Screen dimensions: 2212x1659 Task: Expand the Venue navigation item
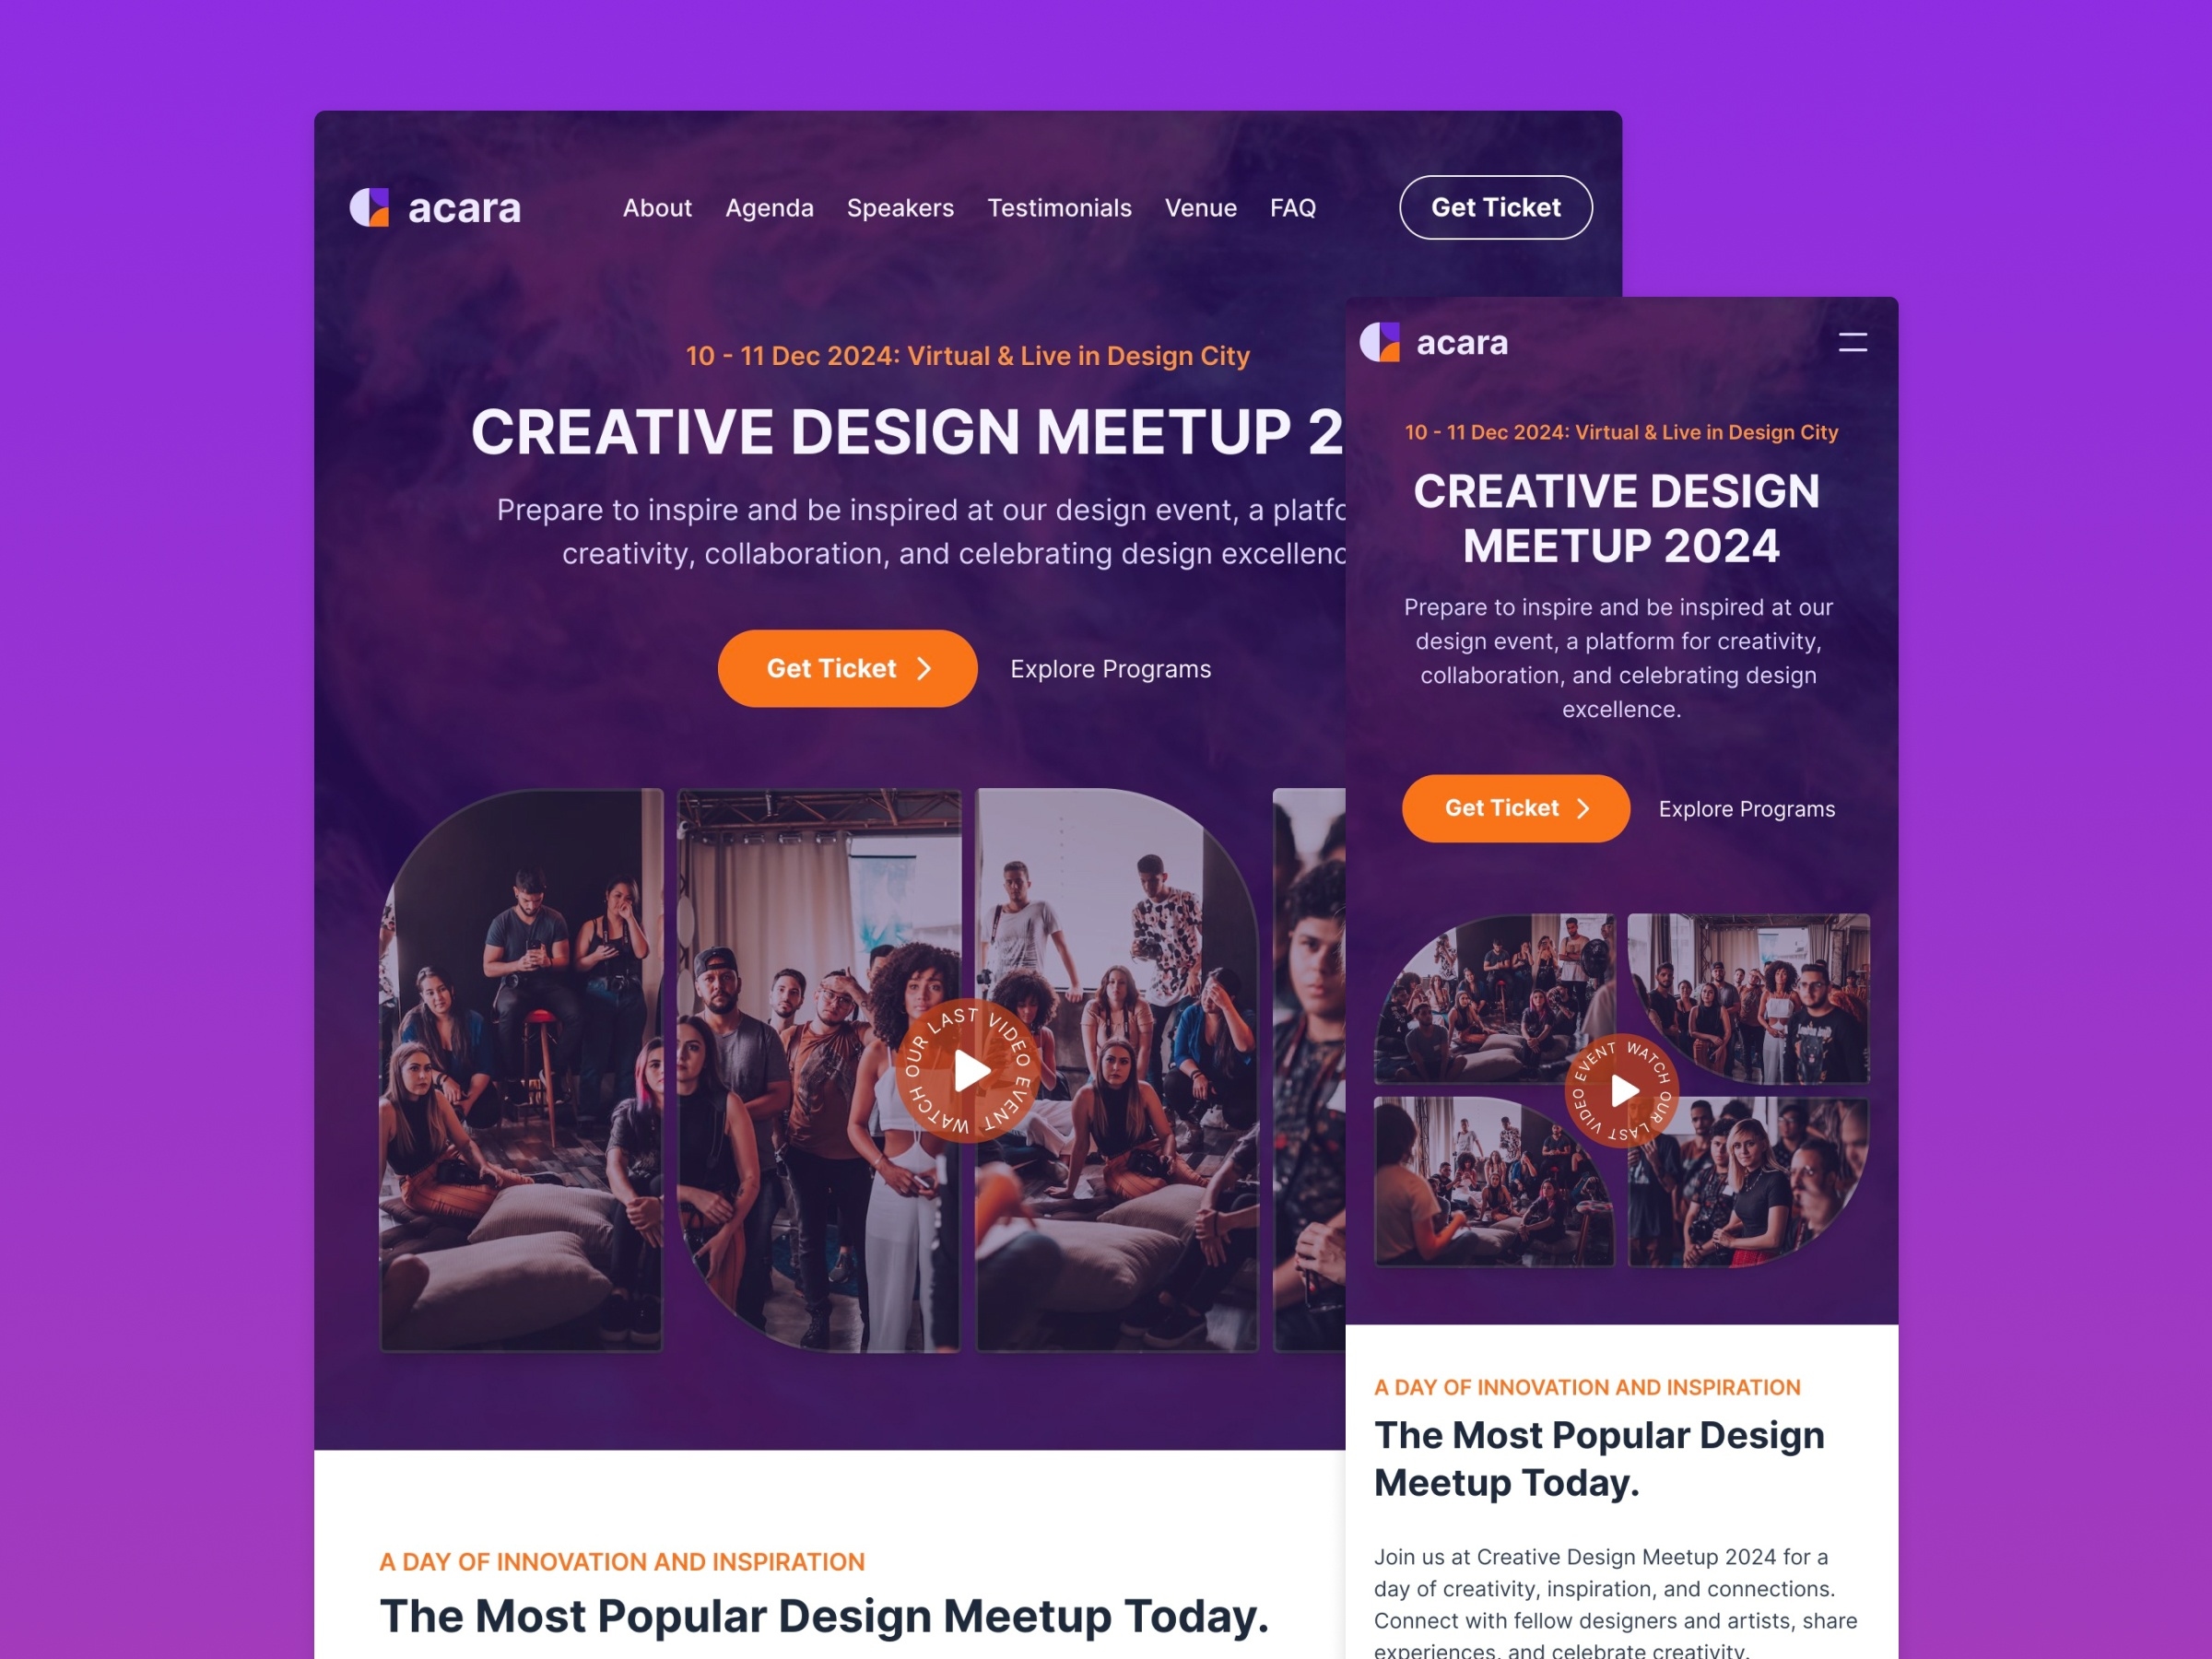[x=1202, y=207]
